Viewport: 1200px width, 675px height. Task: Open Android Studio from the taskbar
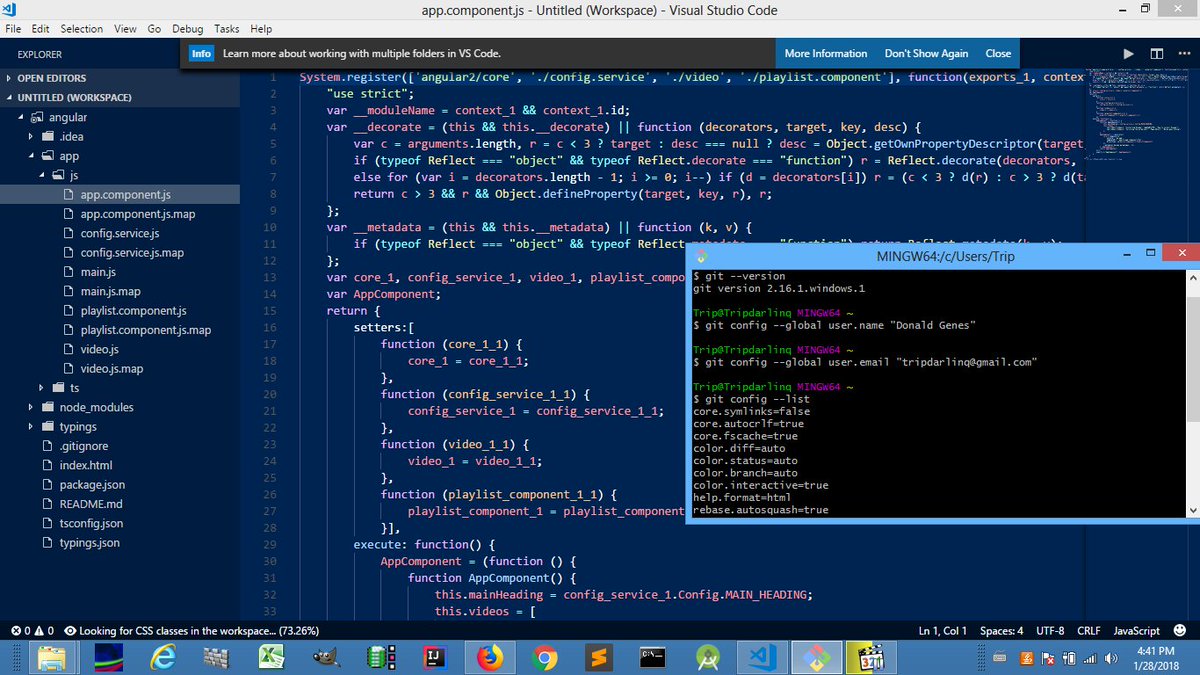pyautogui.click(x=708, y=658)
